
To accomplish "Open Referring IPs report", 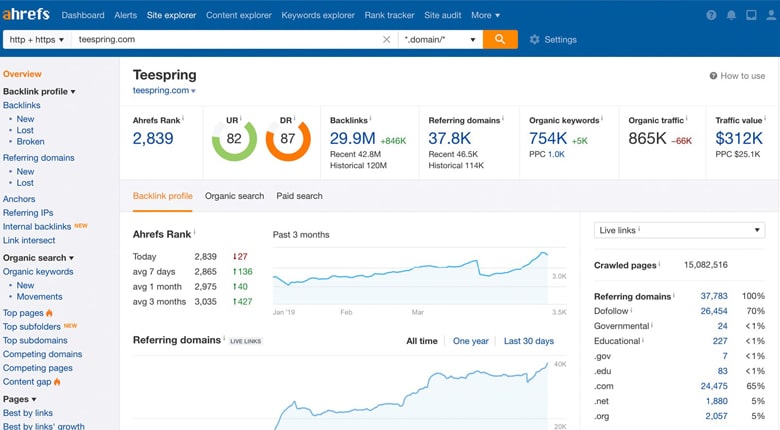I will [28, 213].
